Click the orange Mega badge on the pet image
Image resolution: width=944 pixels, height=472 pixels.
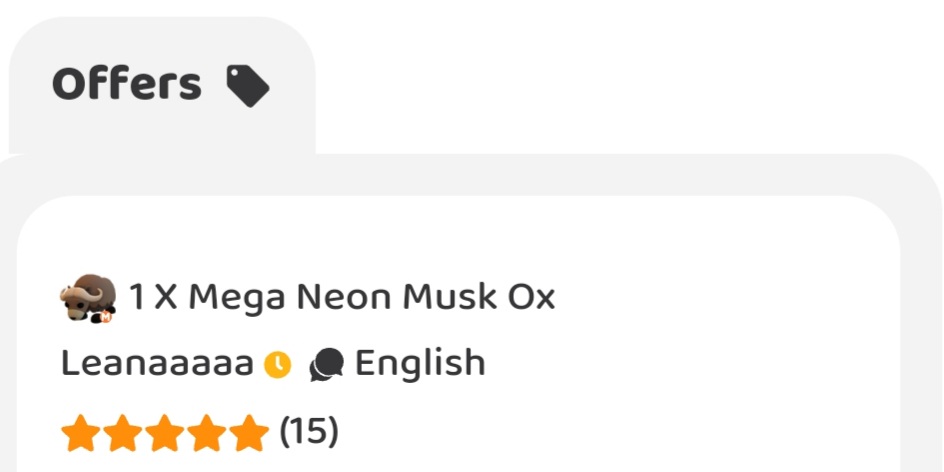point(103,317)
